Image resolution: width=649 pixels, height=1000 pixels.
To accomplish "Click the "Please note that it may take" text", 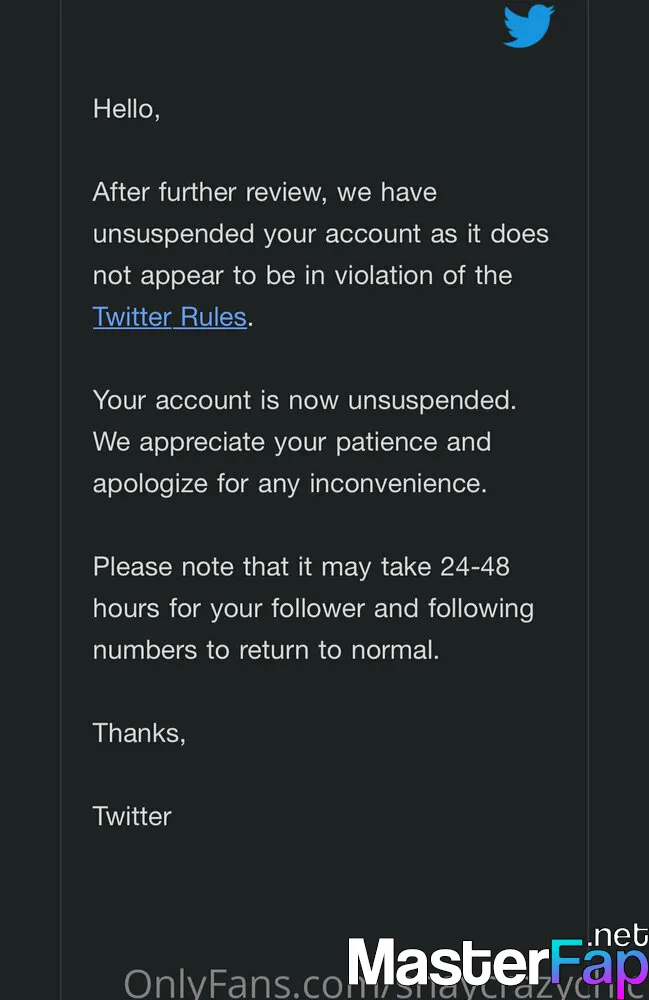I will pyautogui.click(x=232, y=567).
